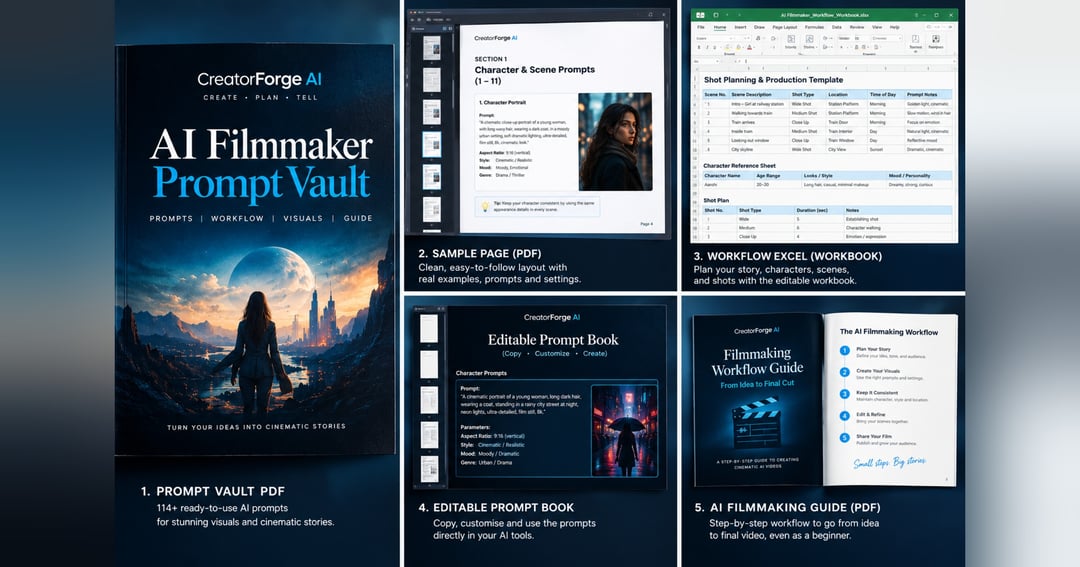Screen dimensions: 1080x567
Task: Toggle Italic in the Excel ribbon
Action: click(x=707, y=48)
